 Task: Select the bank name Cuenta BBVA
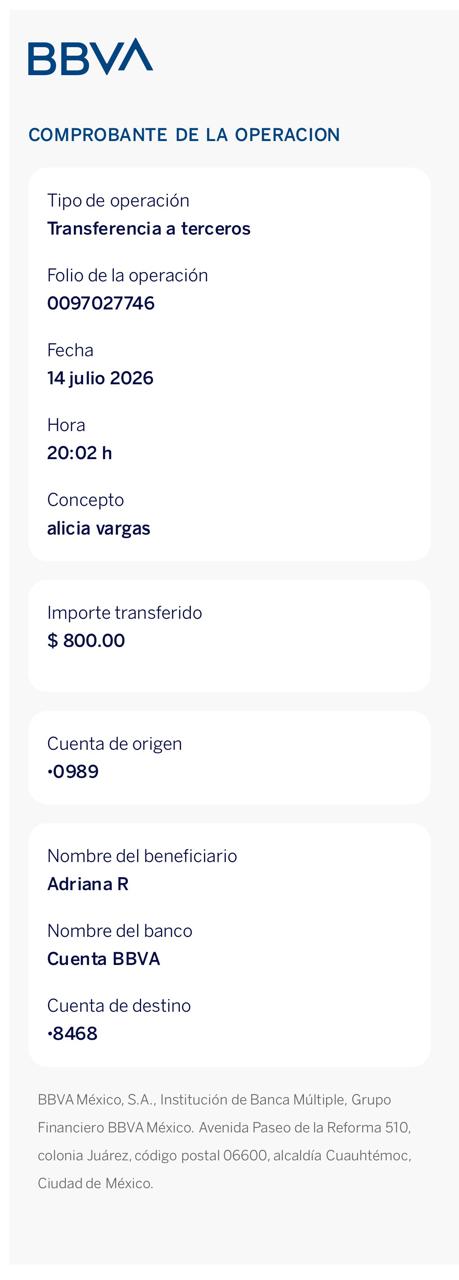coord(104,959)
